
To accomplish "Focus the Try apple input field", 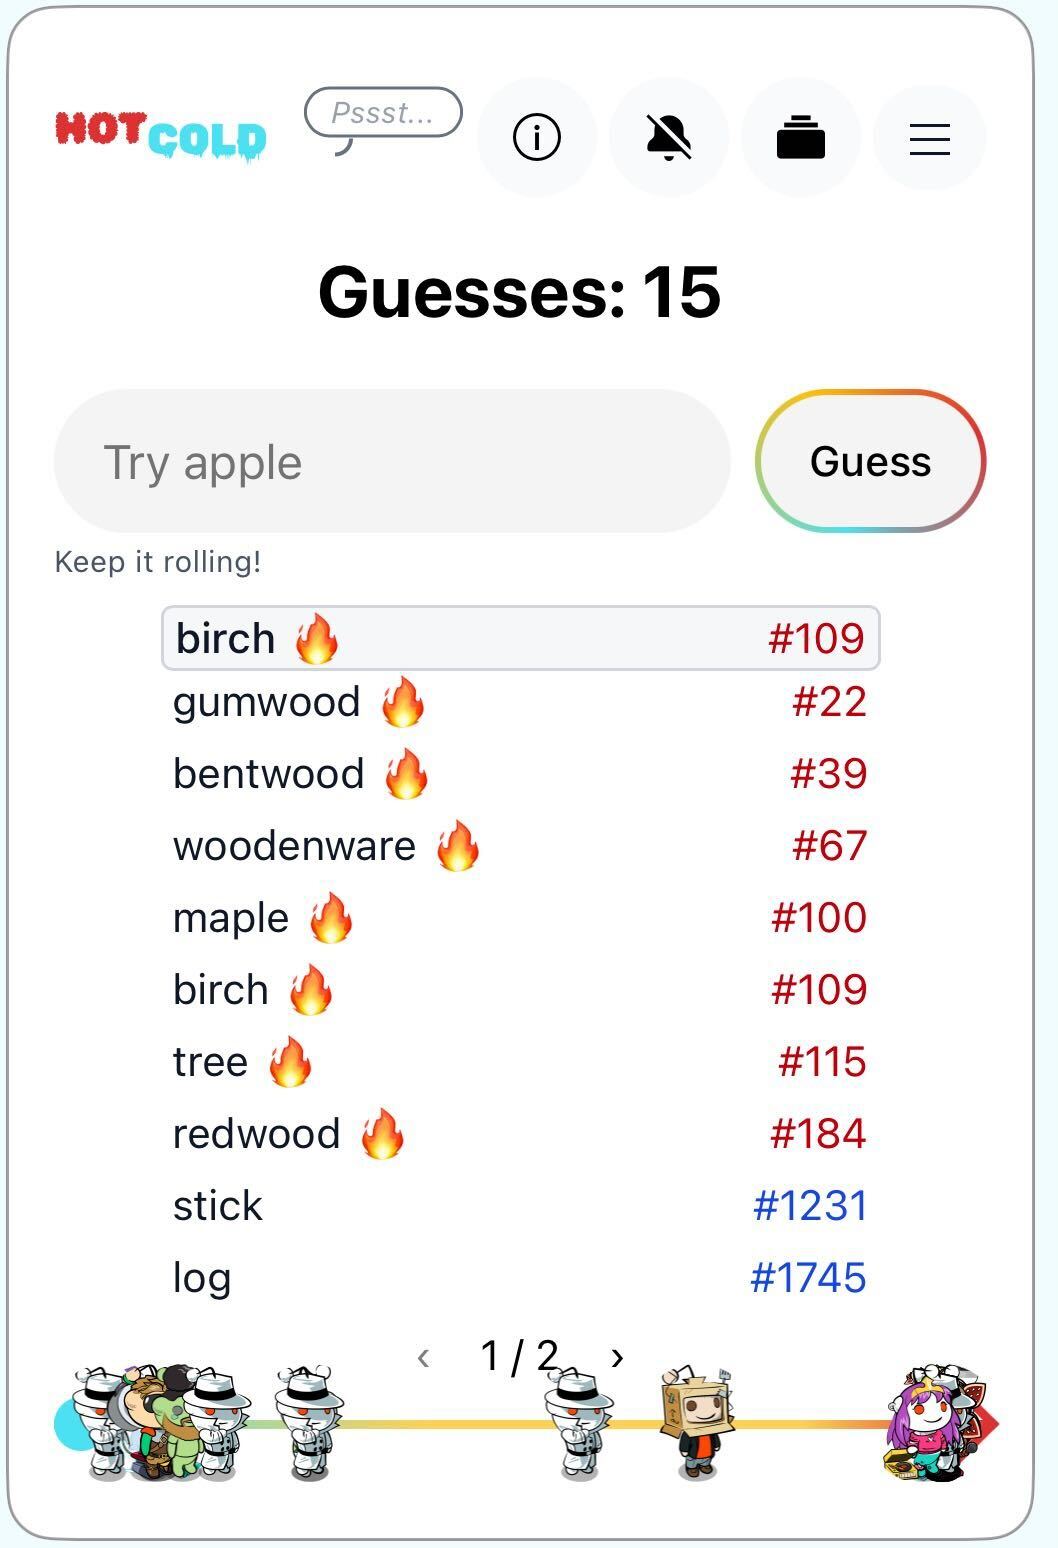I will pyautogui.click(x=392, y=461).
